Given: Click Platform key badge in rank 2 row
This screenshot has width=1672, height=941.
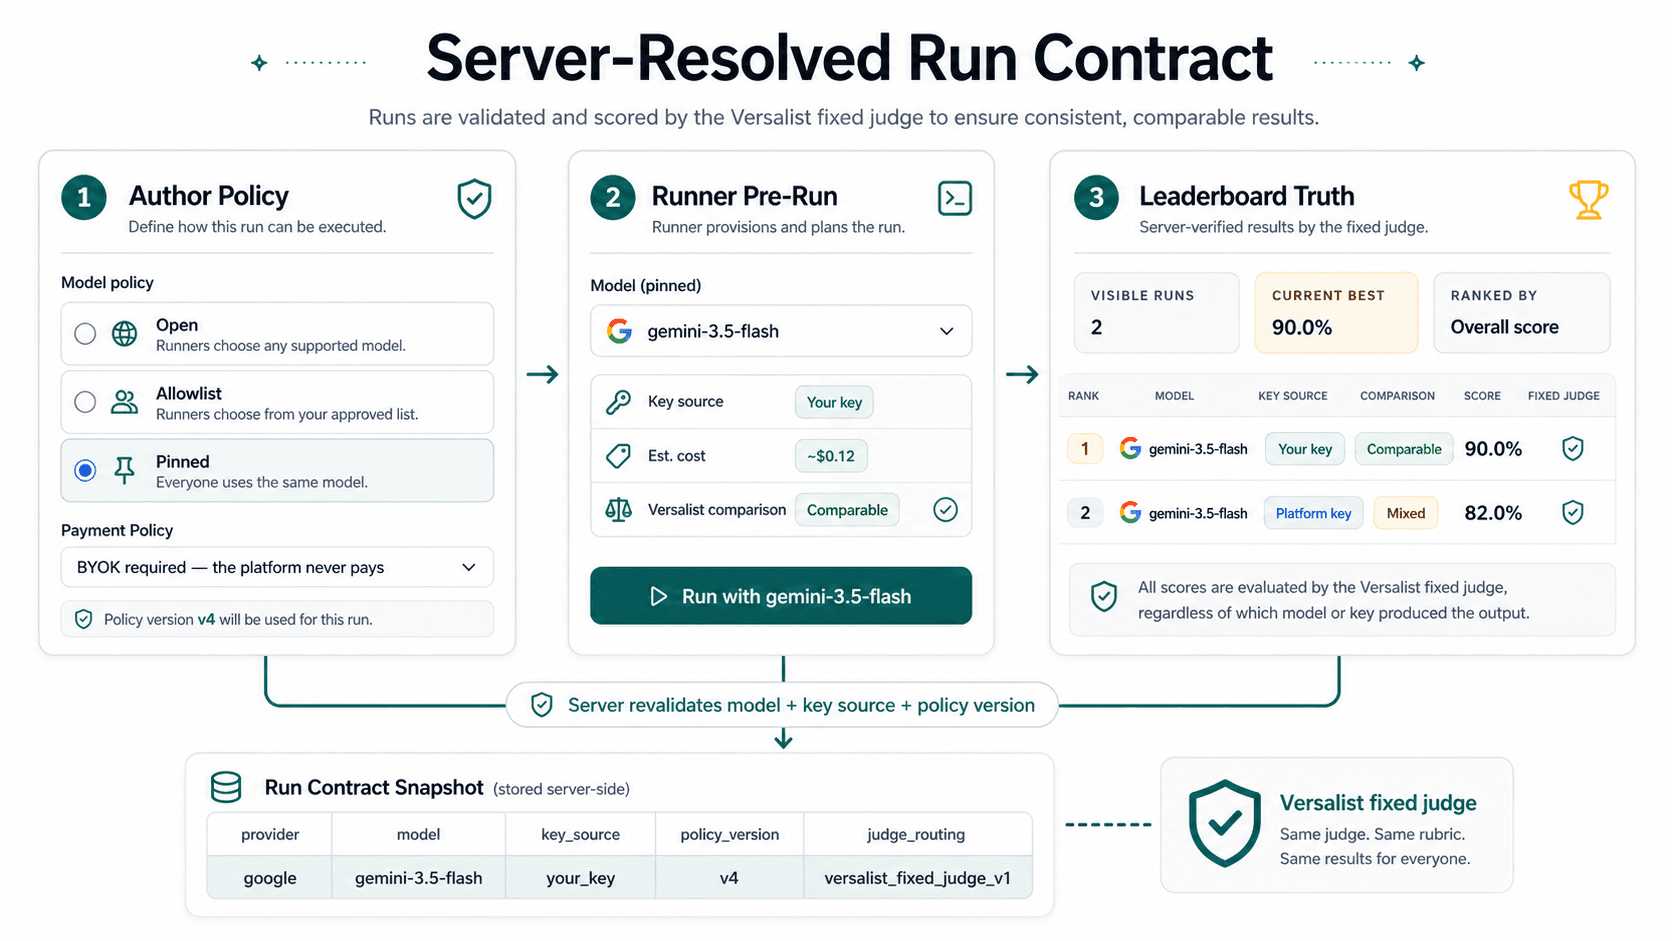Looking at the screenshot, I should (1313, 513).
